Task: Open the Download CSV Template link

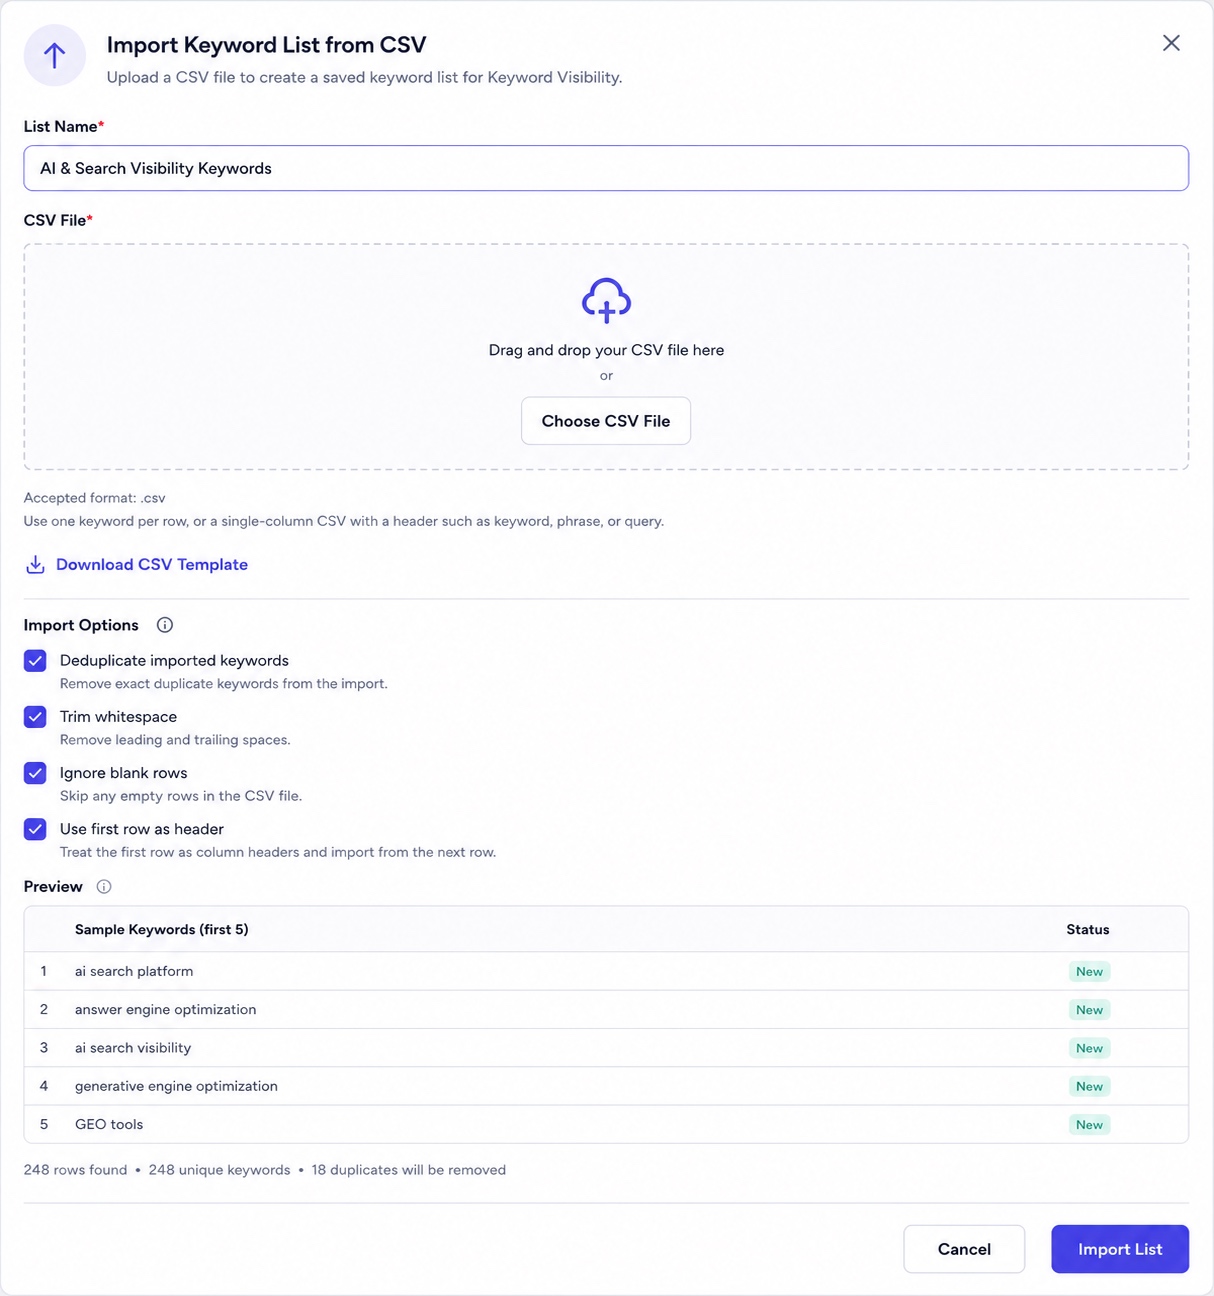Action: point(152,564)
